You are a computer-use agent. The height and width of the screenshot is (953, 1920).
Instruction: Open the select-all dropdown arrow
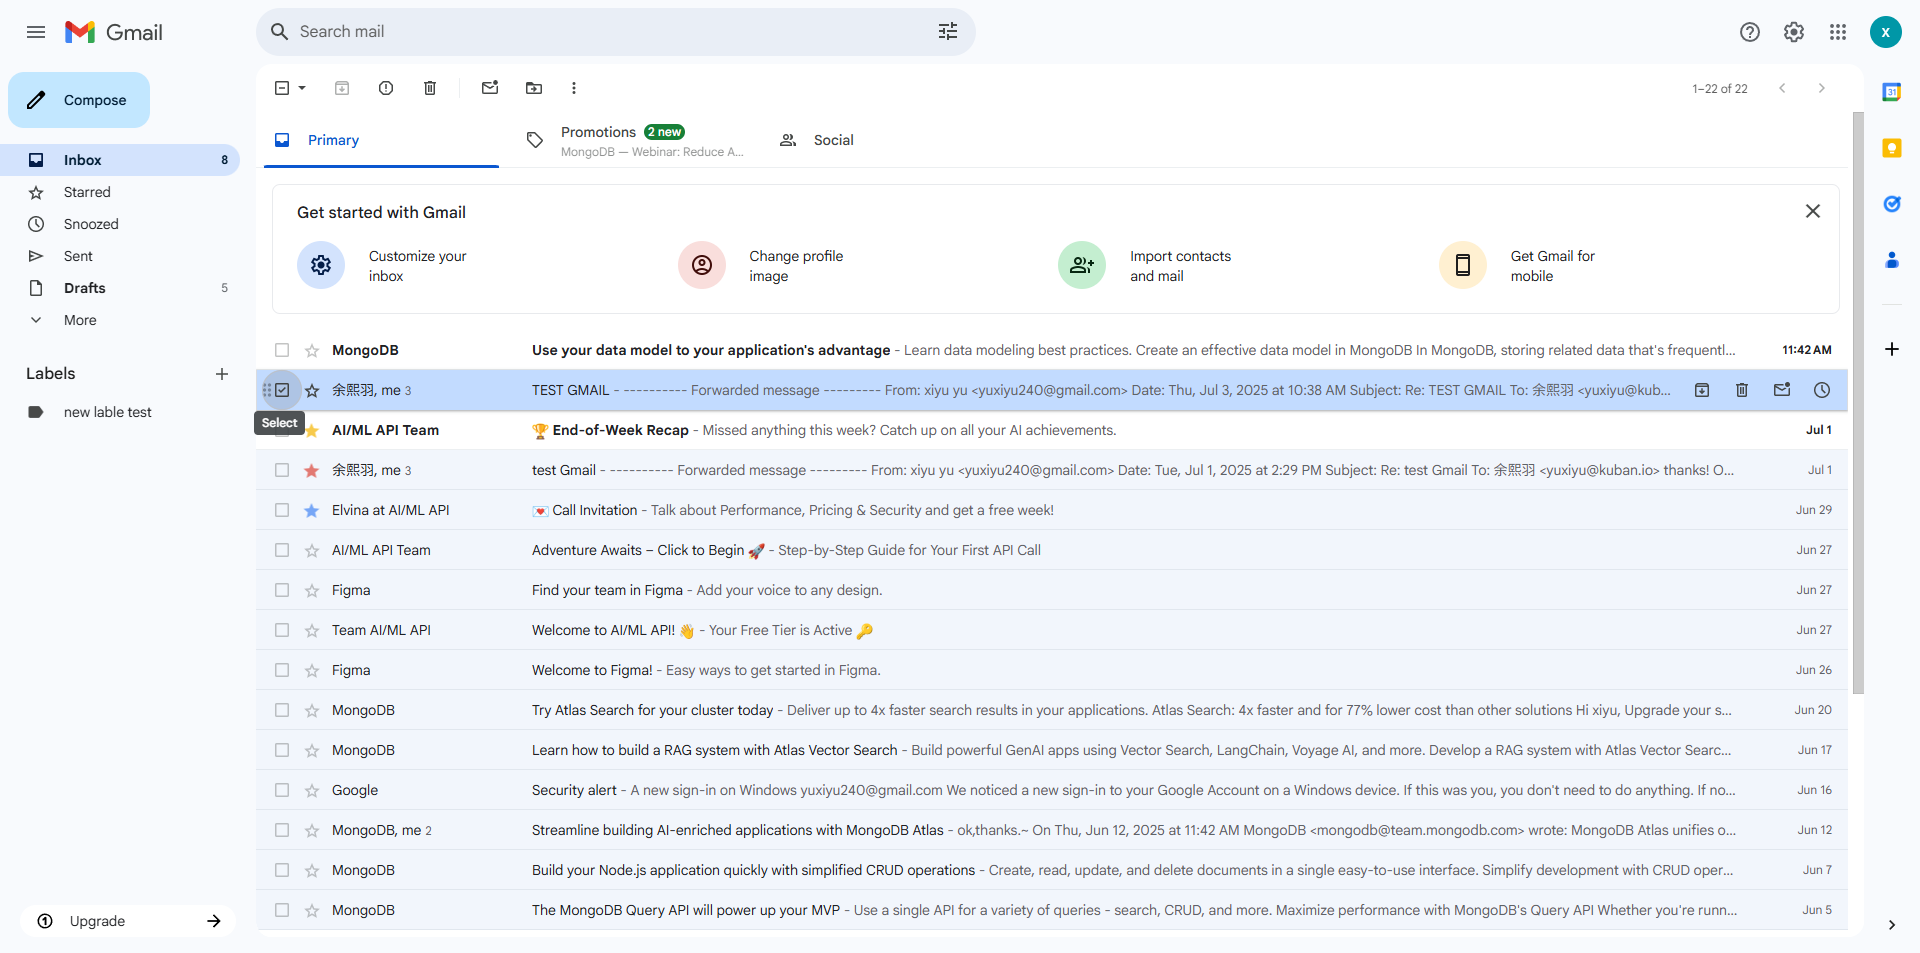pos(302,88)
